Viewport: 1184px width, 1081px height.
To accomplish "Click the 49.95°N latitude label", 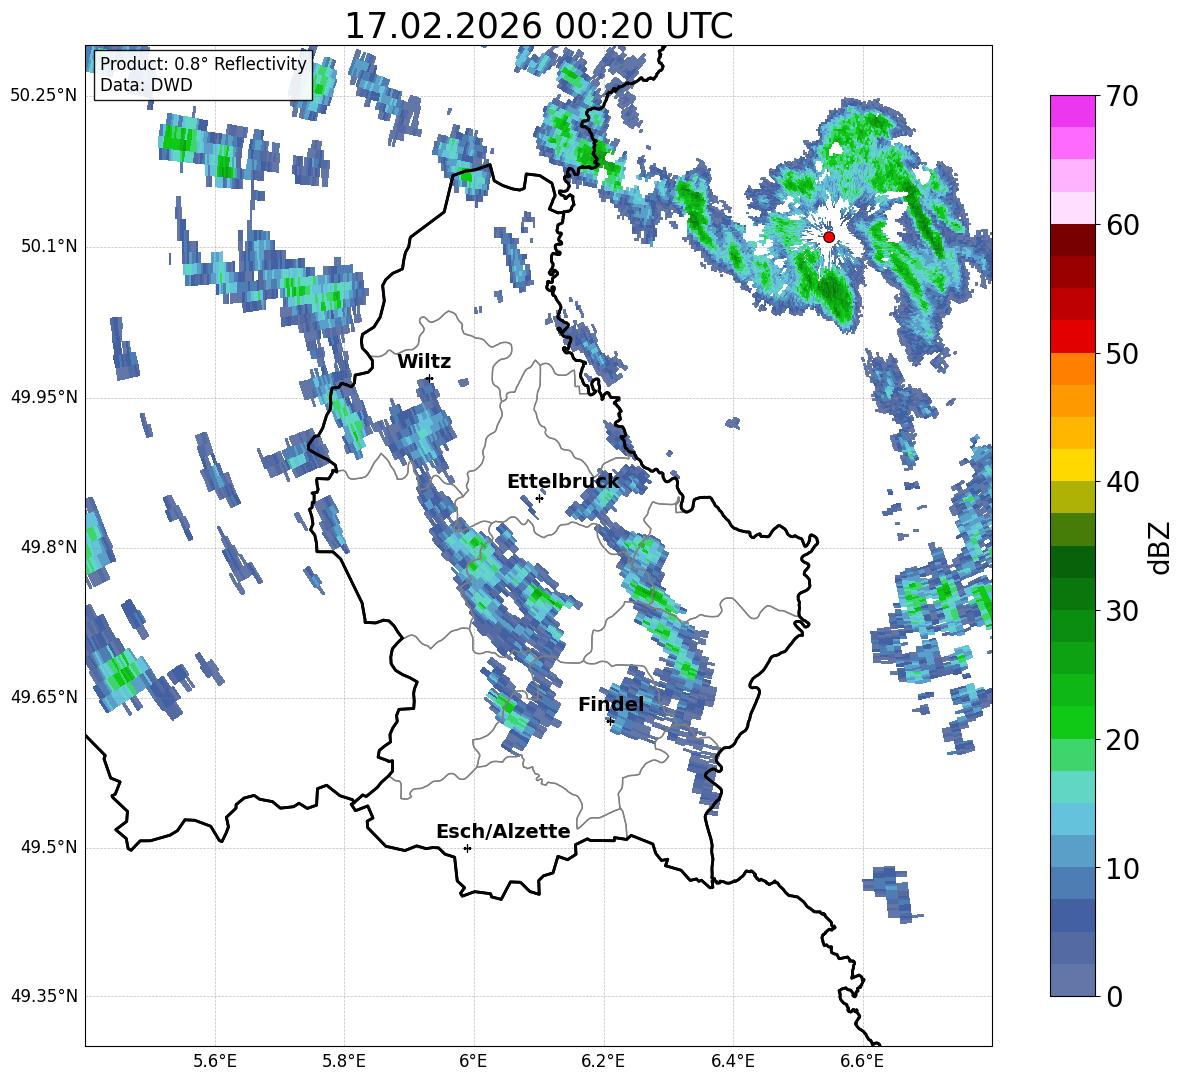I will (44, 397).
